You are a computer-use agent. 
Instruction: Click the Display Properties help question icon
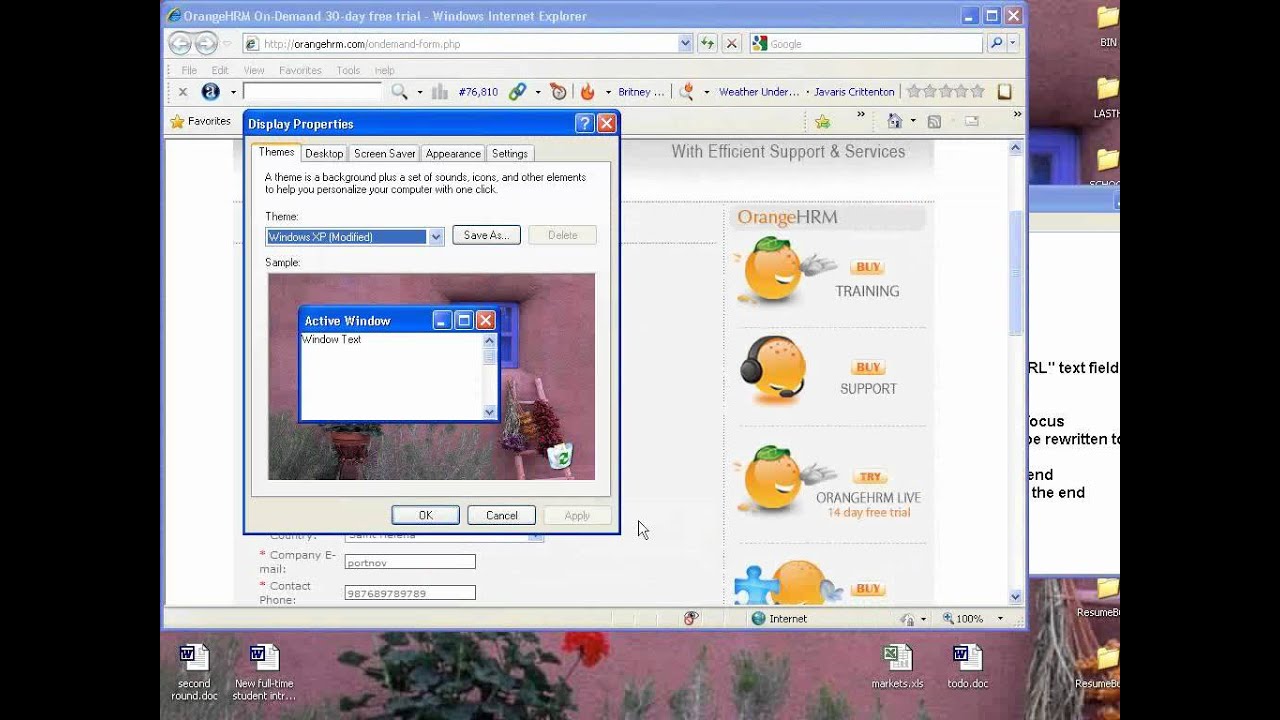click(585, 124)
